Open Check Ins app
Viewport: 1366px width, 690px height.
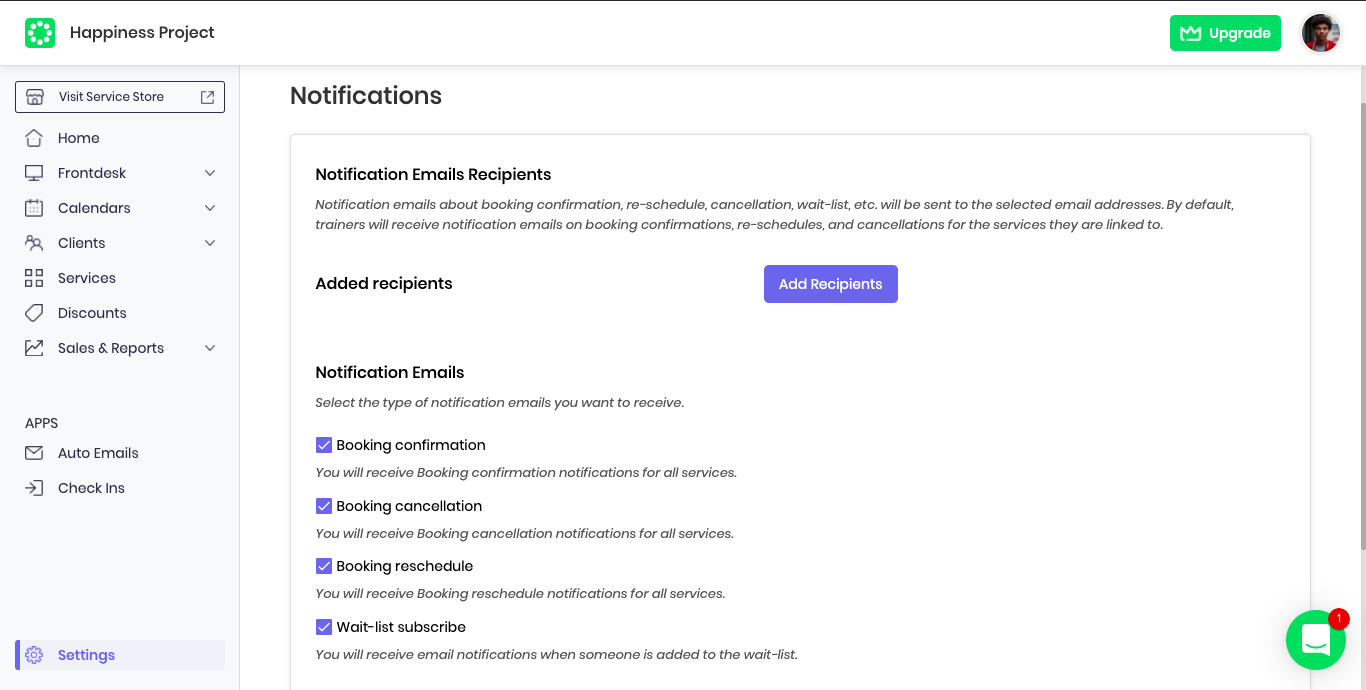pyautogui.click(x=120, y=488)
